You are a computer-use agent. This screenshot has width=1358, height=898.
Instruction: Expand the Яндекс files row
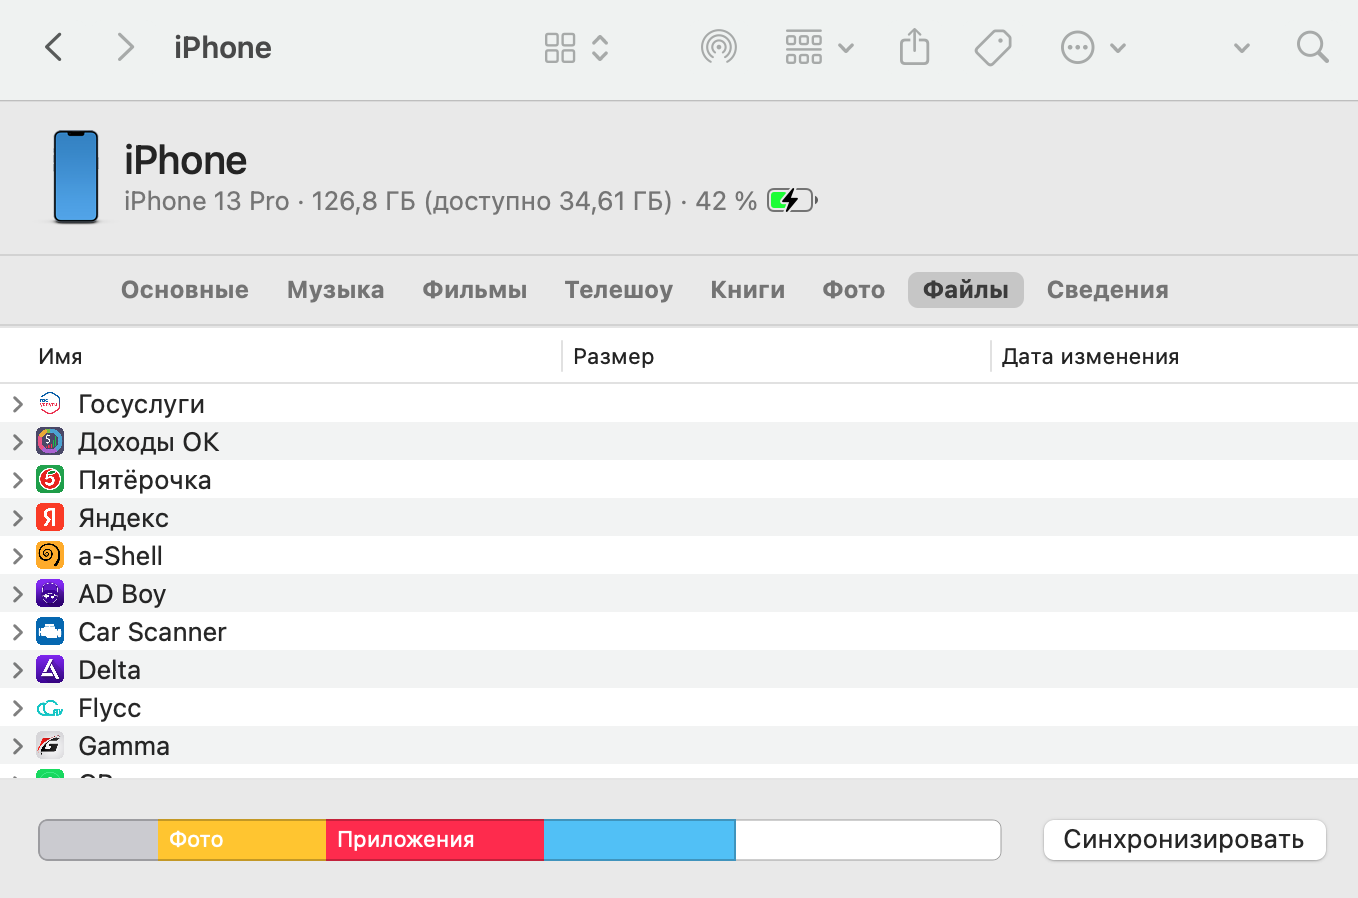17,518
